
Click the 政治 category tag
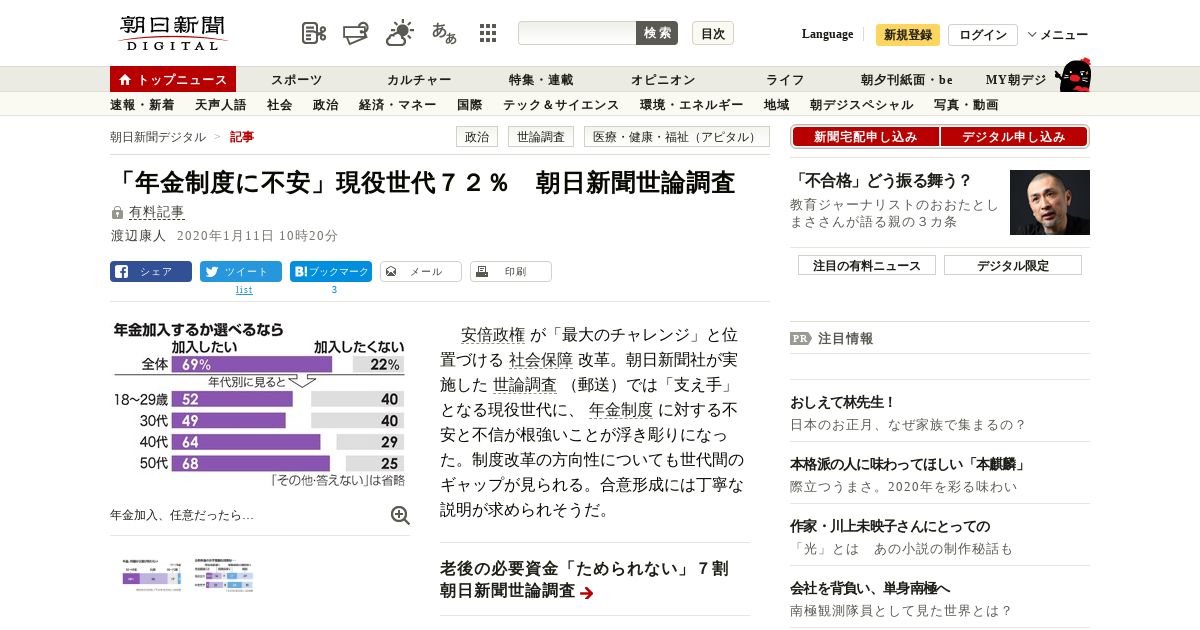(x=477, y=137)
